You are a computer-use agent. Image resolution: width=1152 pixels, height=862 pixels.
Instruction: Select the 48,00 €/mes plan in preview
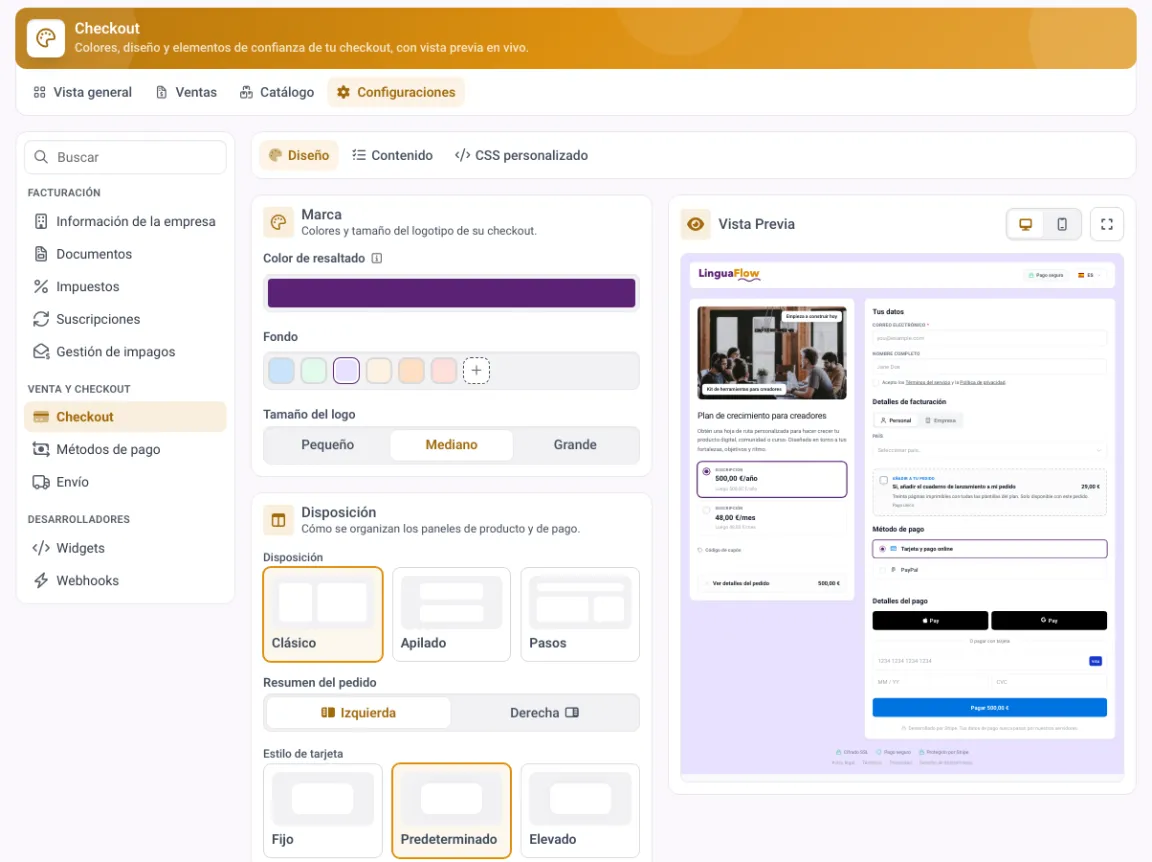[772, 517]
